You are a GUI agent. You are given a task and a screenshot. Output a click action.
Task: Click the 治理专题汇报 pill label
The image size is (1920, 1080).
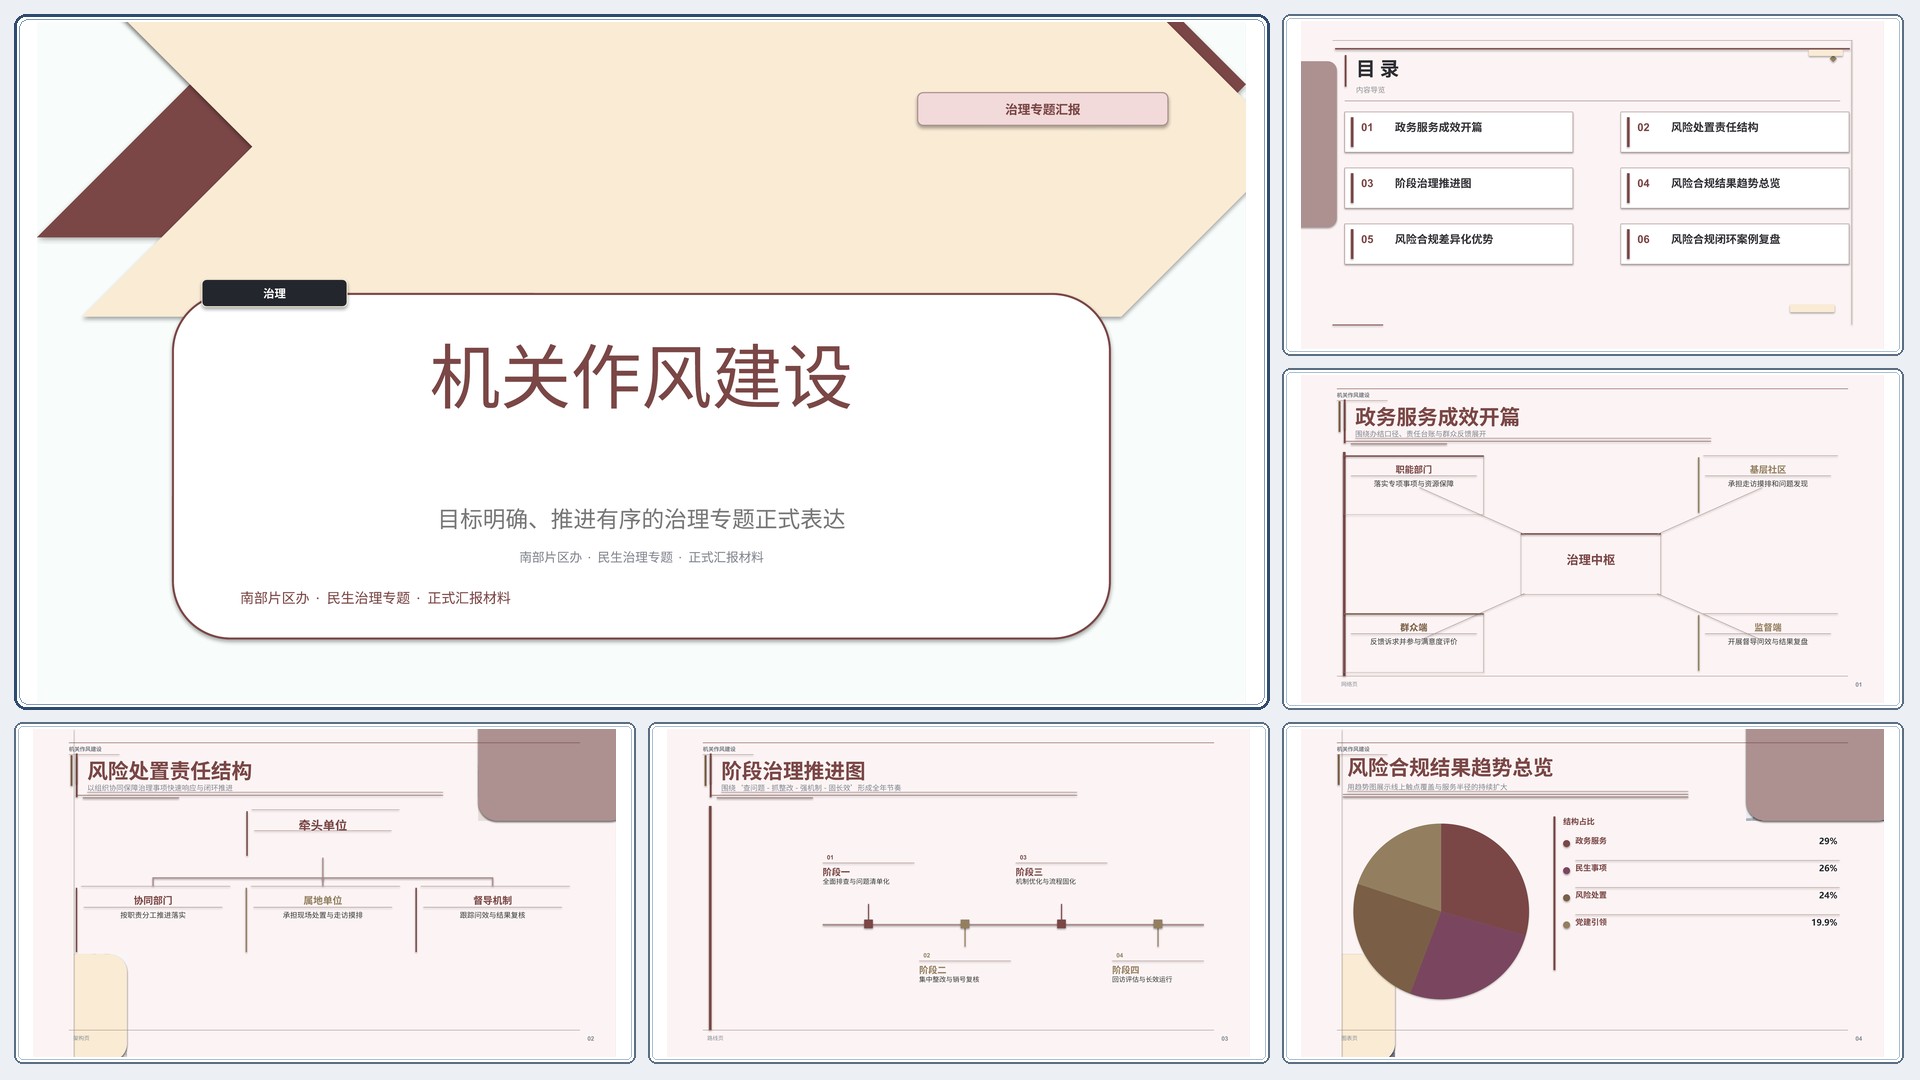coord(1042,109)
